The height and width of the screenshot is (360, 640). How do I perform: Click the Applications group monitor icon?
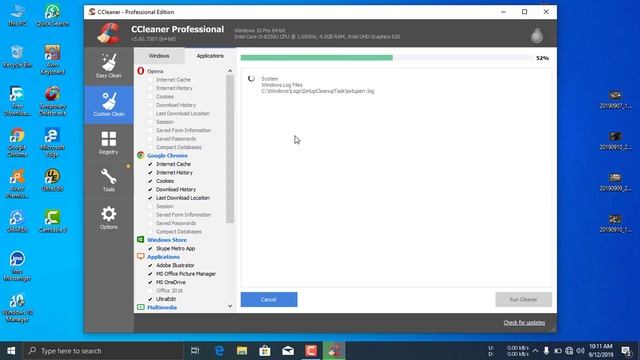click(x=140, y=257)
